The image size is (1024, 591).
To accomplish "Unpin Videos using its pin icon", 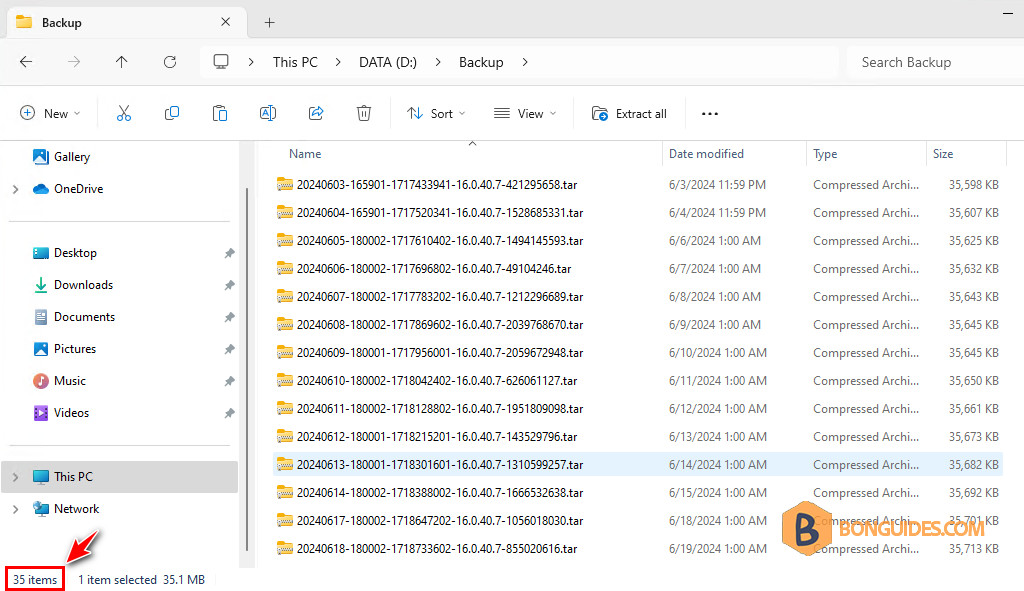I will click(229, 413).
